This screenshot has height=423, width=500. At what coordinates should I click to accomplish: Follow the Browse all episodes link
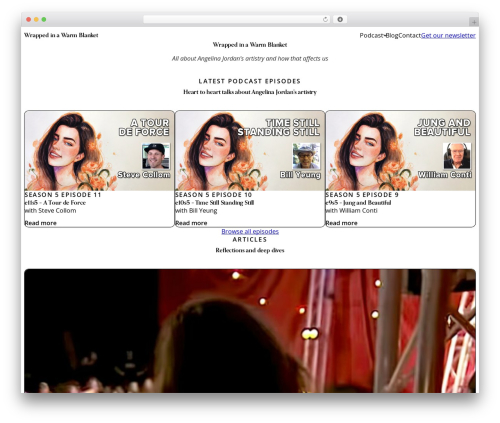click(250, 231)
